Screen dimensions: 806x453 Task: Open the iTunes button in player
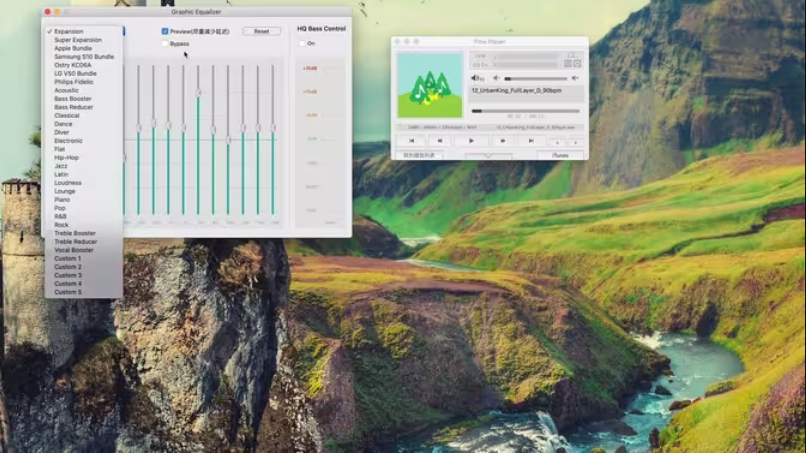[x=560, y=155]
